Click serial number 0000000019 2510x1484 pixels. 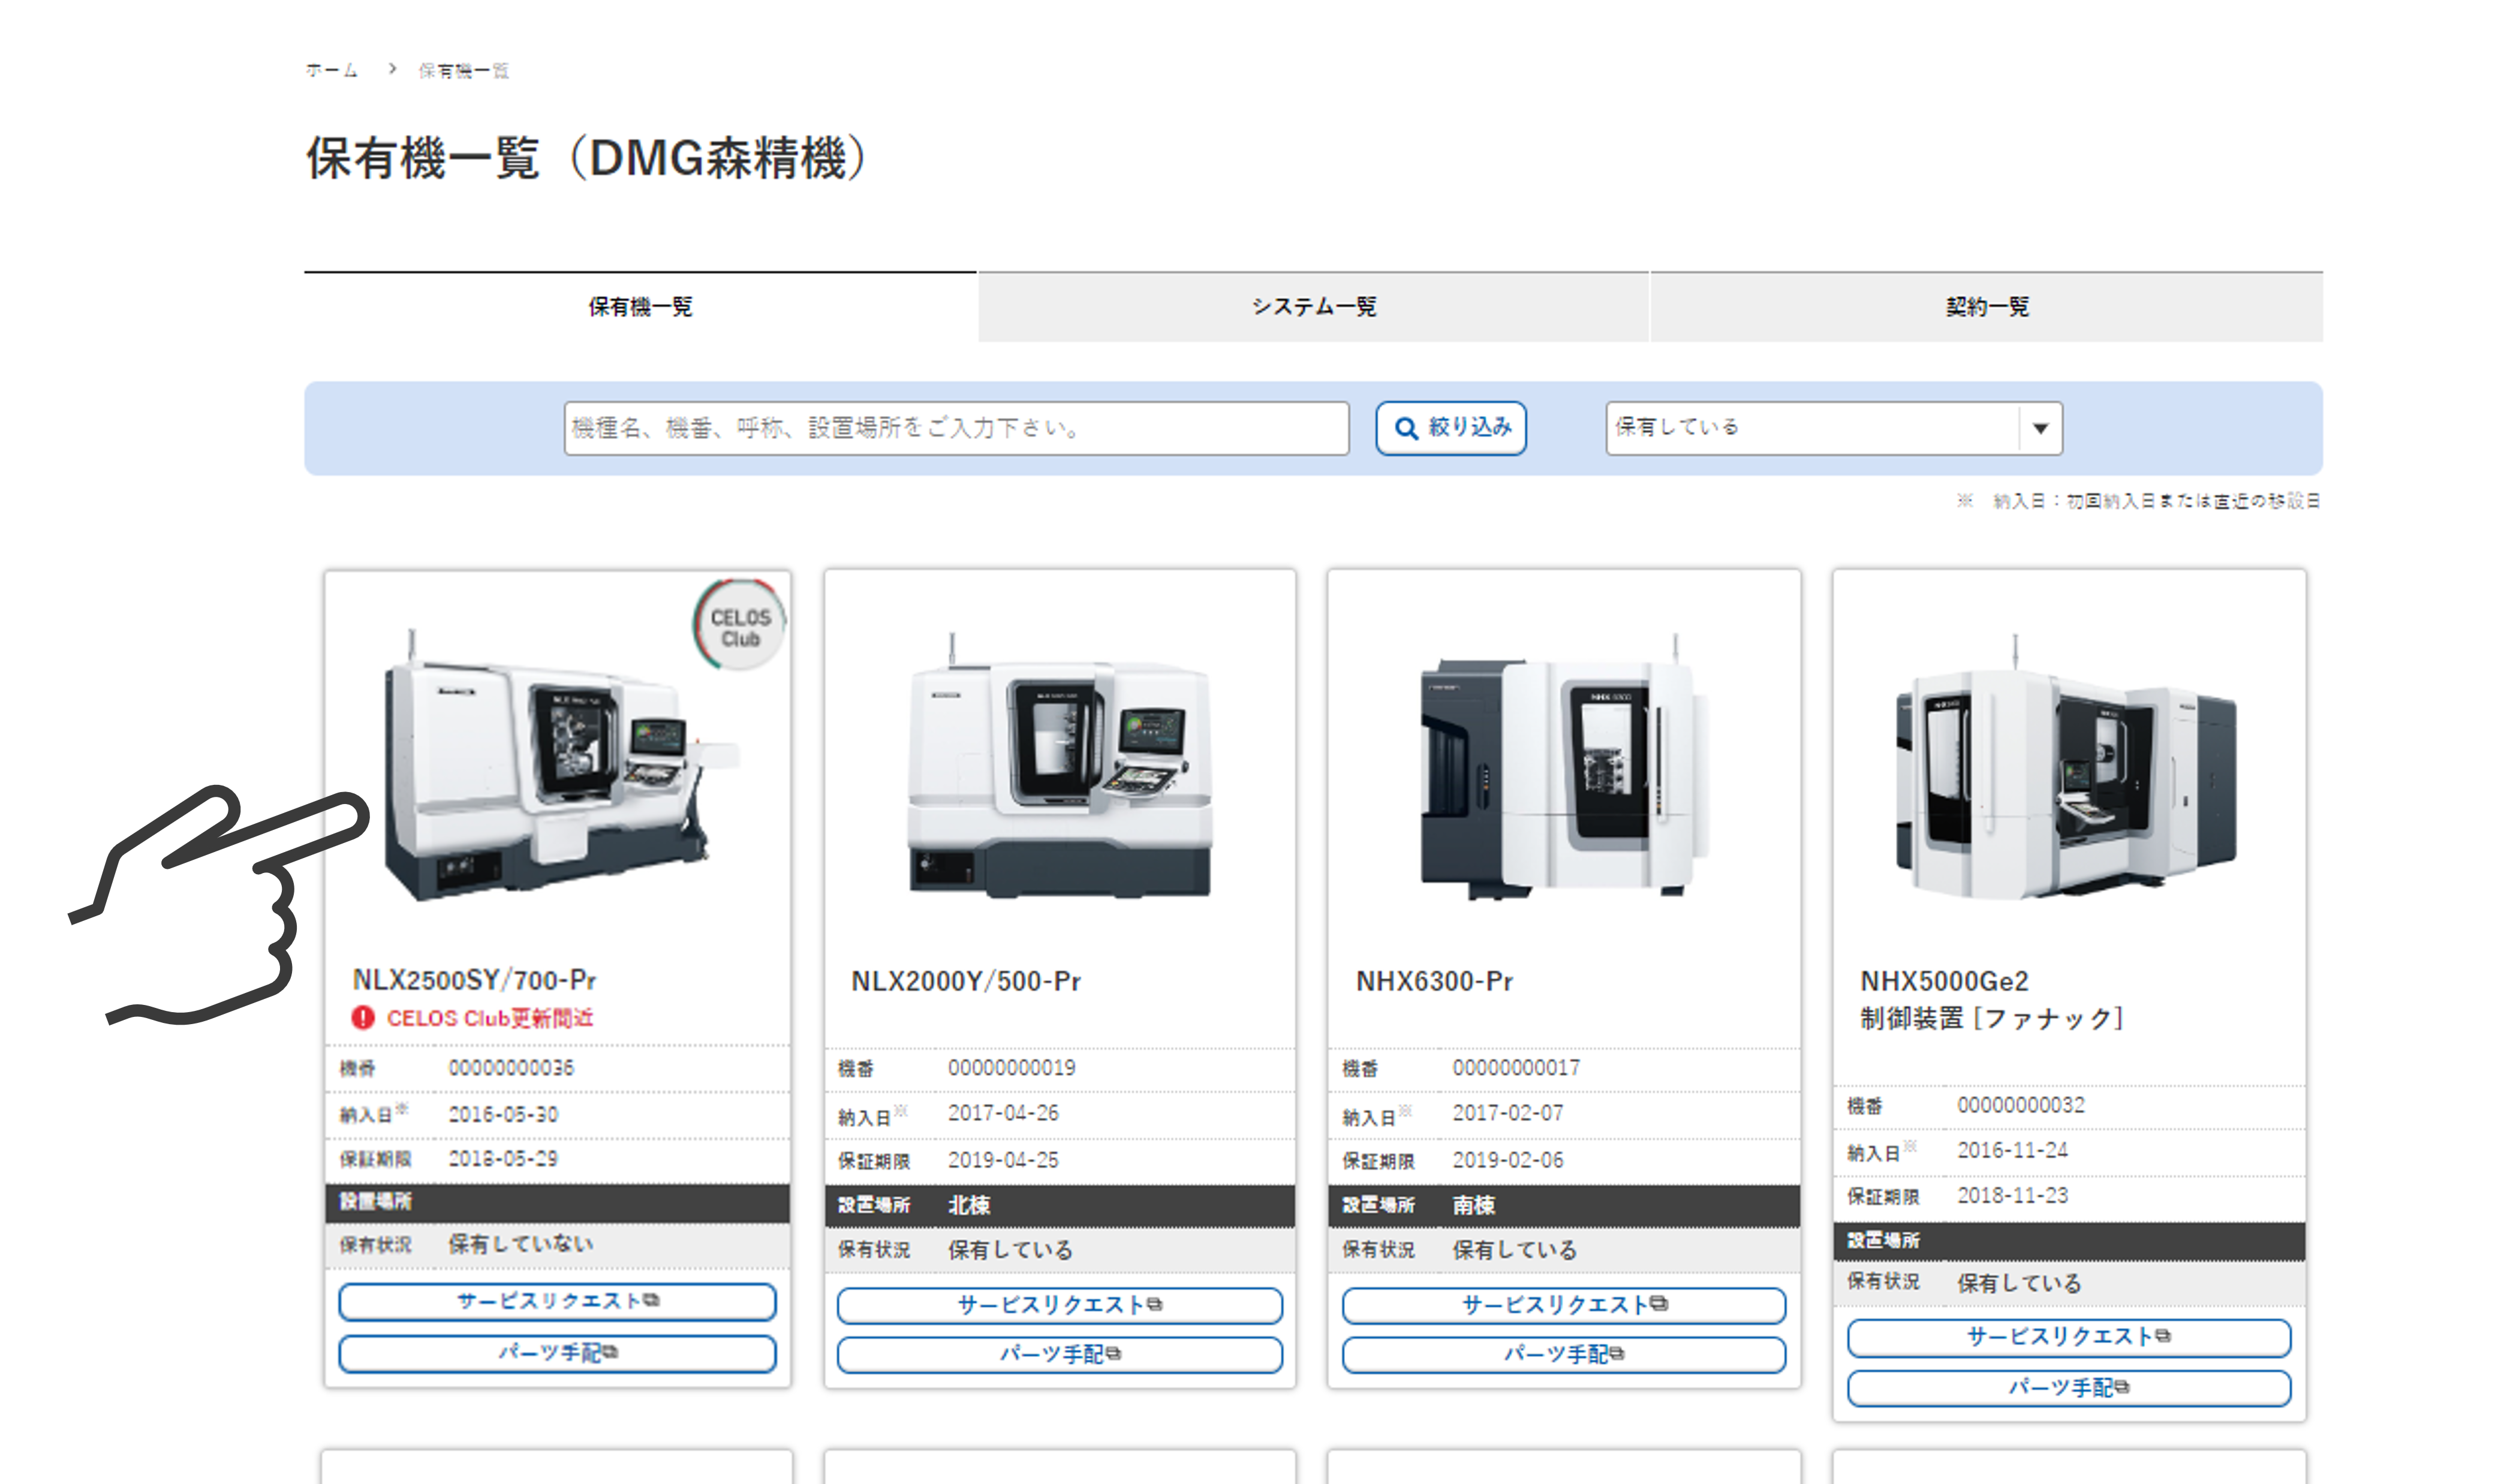(x=1012, y=1068)
